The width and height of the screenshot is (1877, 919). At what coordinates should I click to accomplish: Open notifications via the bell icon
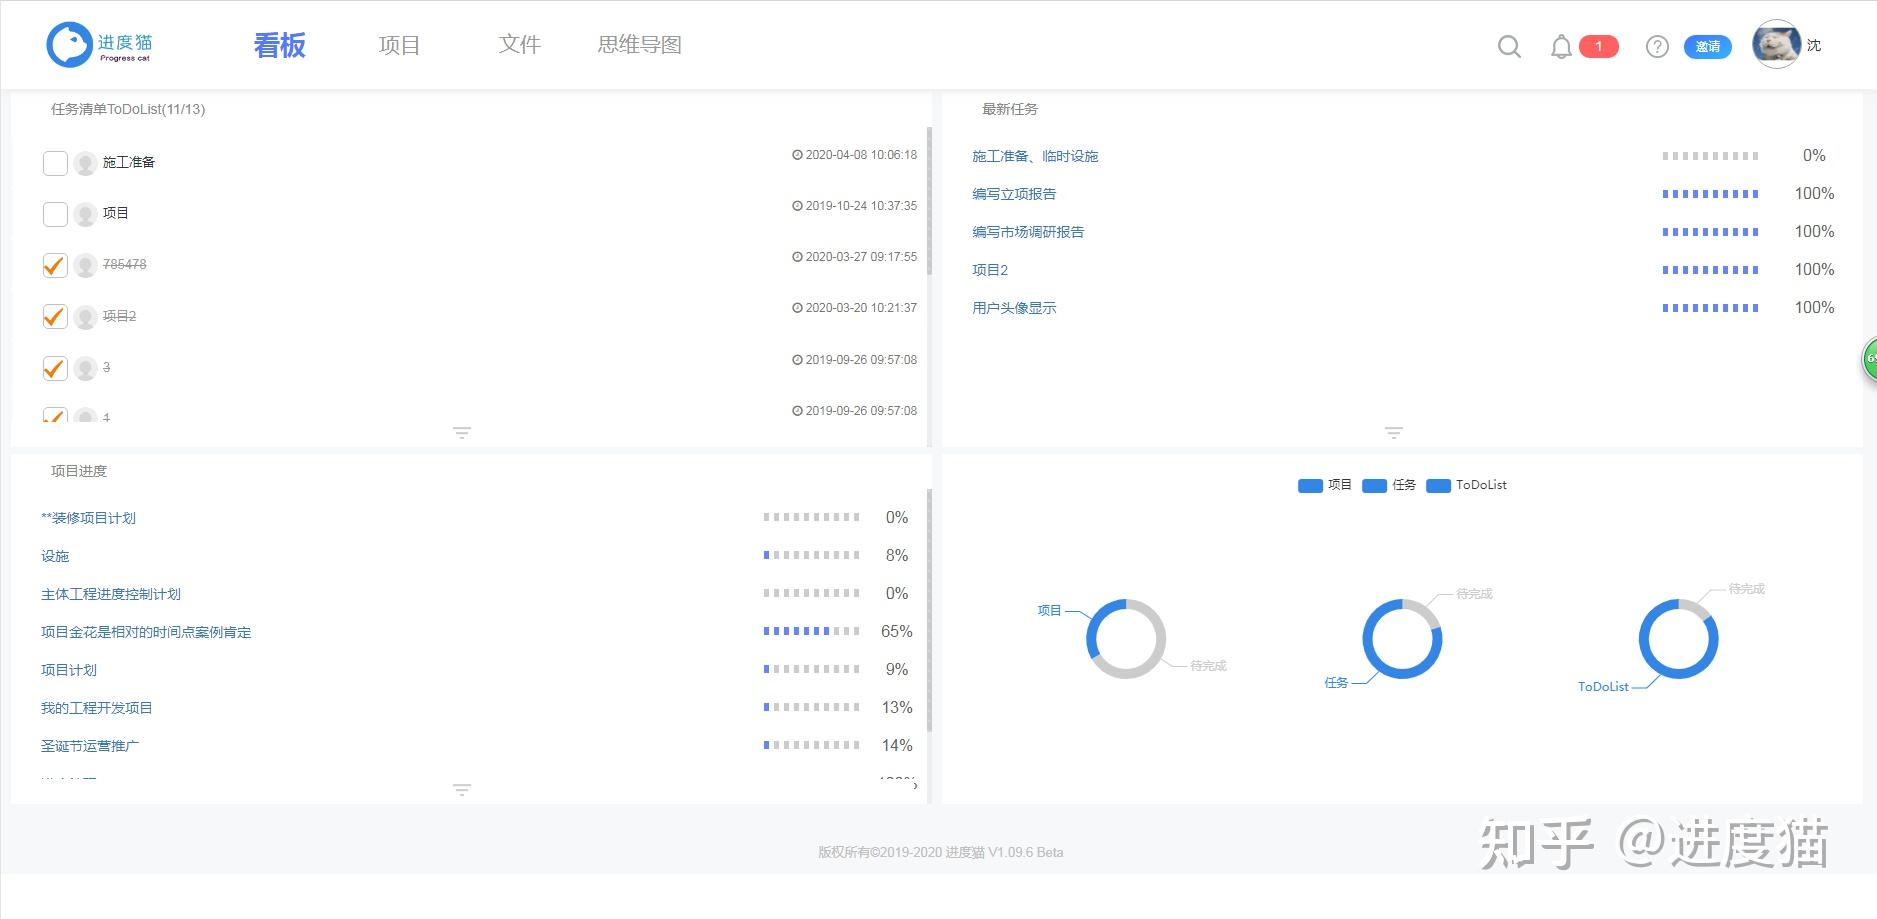coord(1560,46)
